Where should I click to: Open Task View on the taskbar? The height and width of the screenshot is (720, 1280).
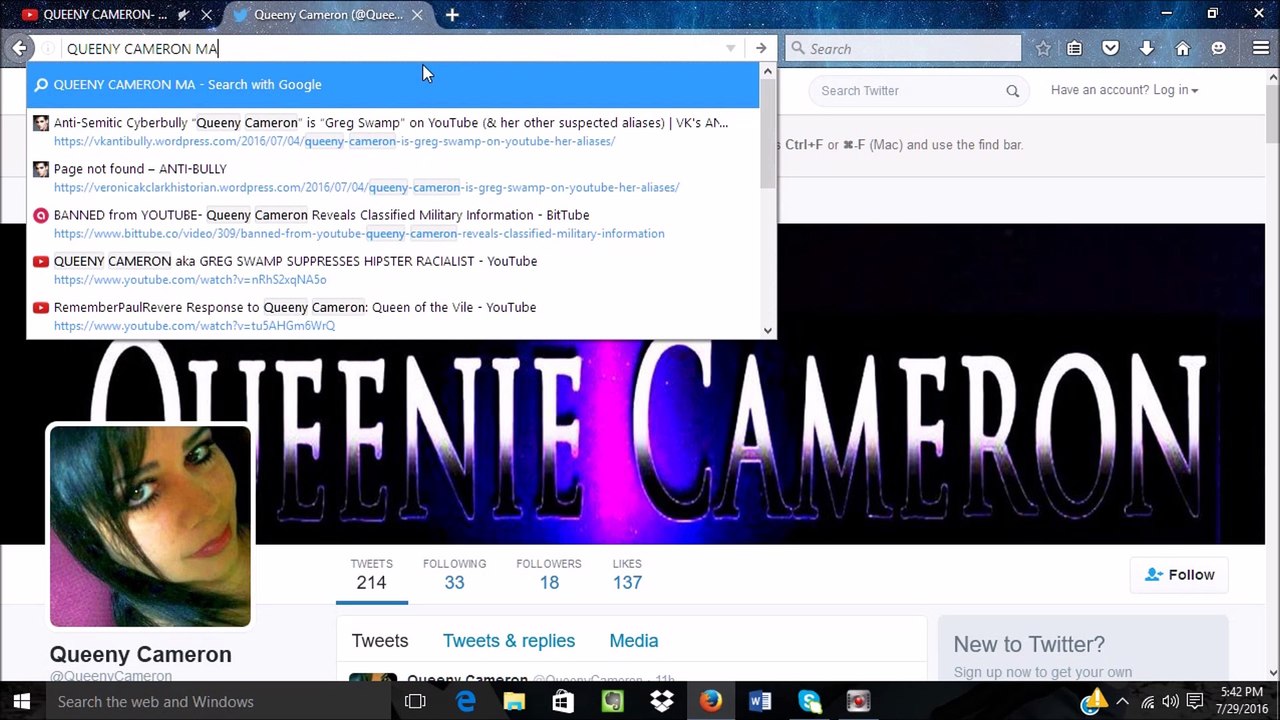415,702
